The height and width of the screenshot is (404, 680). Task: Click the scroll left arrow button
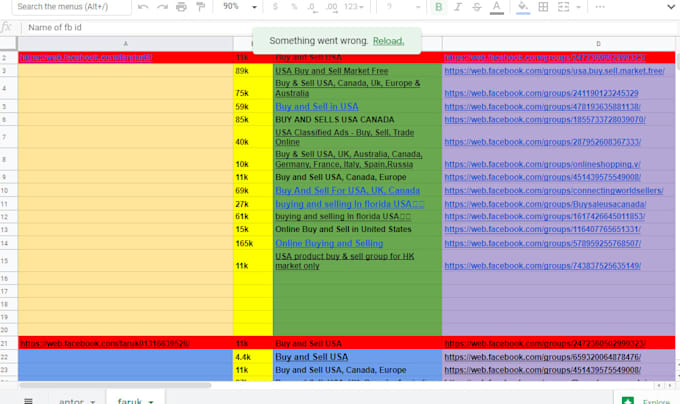(659, 385)
